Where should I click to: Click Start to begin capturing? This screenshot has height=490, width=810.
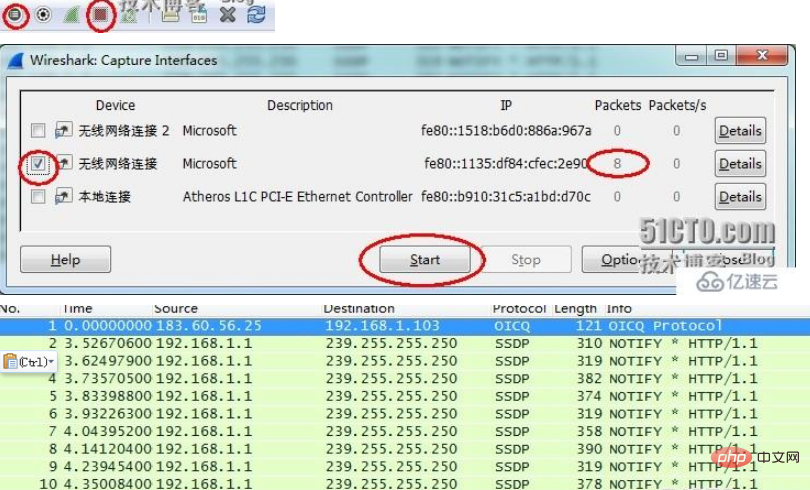(x=425, y=259)
